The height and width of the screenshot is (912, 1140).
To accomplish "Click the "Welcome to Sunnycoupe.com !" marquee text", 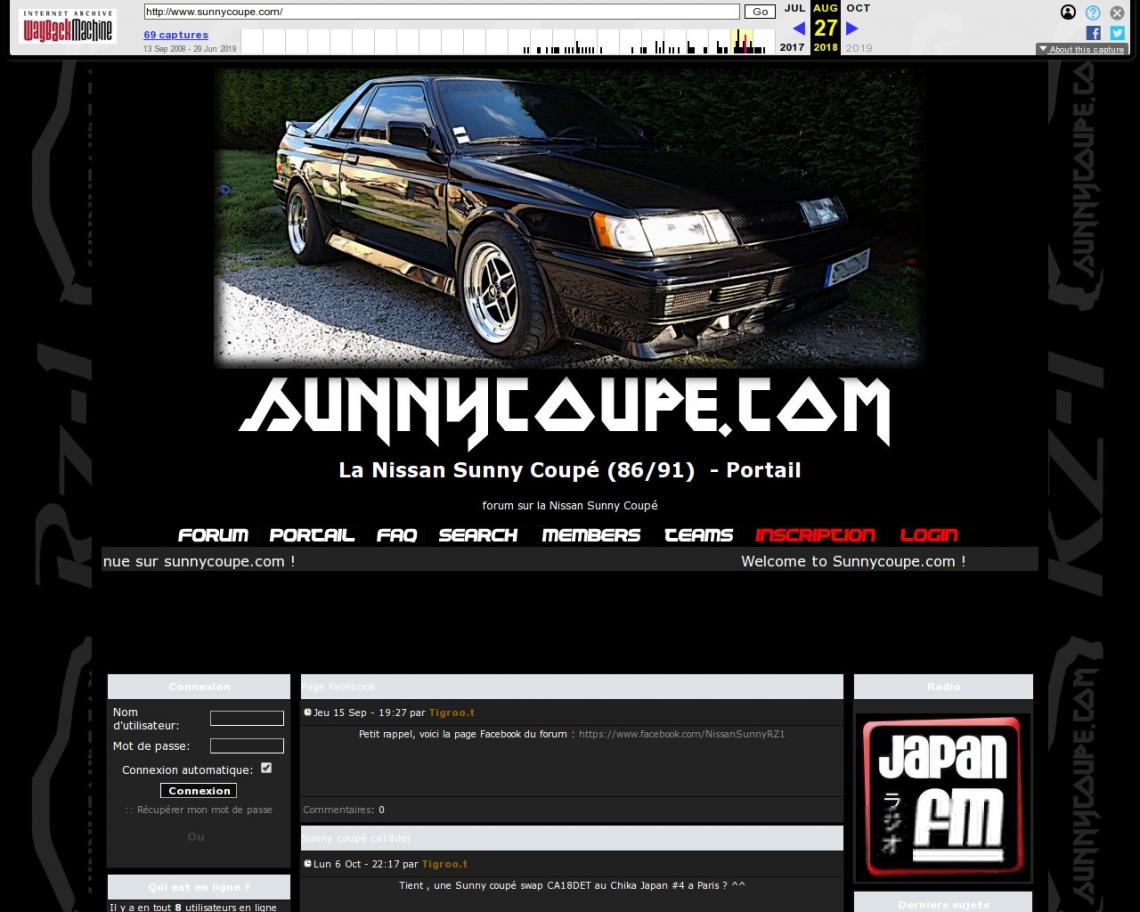I will point(854,561).
